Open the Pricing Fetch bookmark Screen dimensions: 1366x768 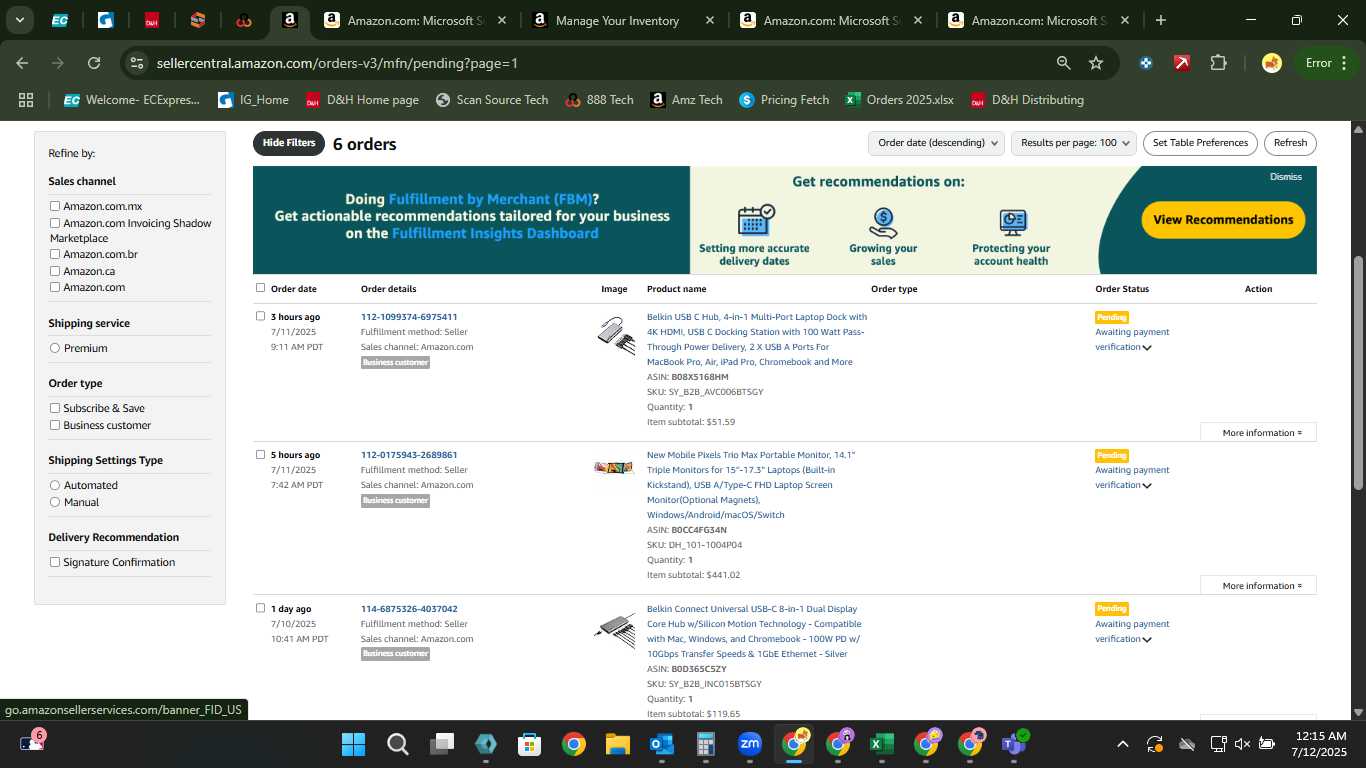(x=784, y=100)
